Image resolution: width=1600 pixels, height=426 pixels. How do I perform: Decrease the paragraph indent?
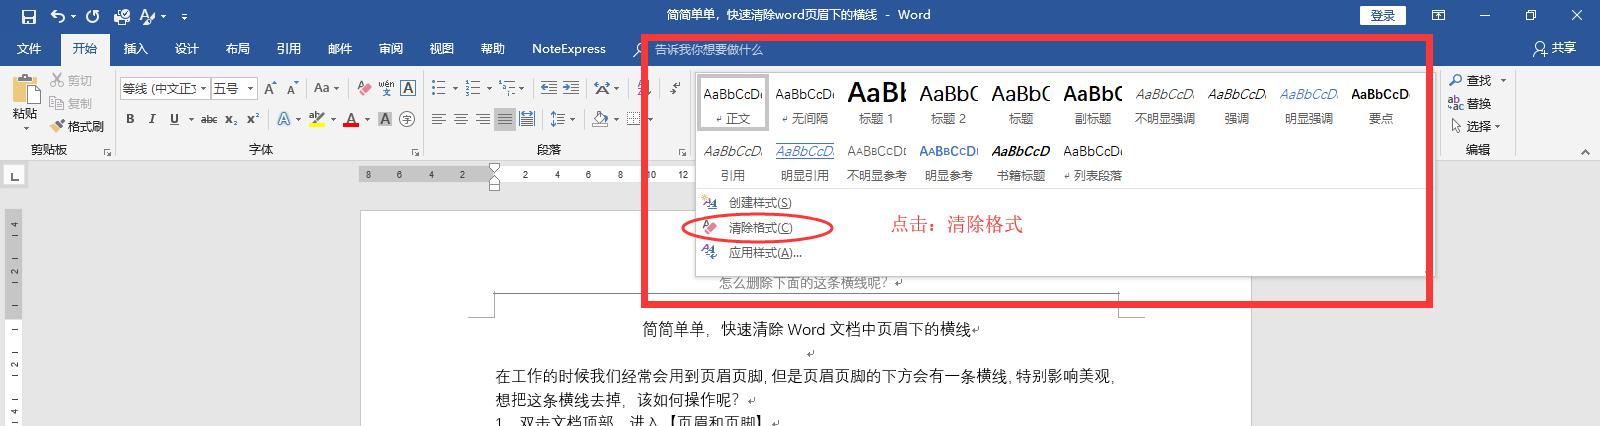click(x=548, y=88)
